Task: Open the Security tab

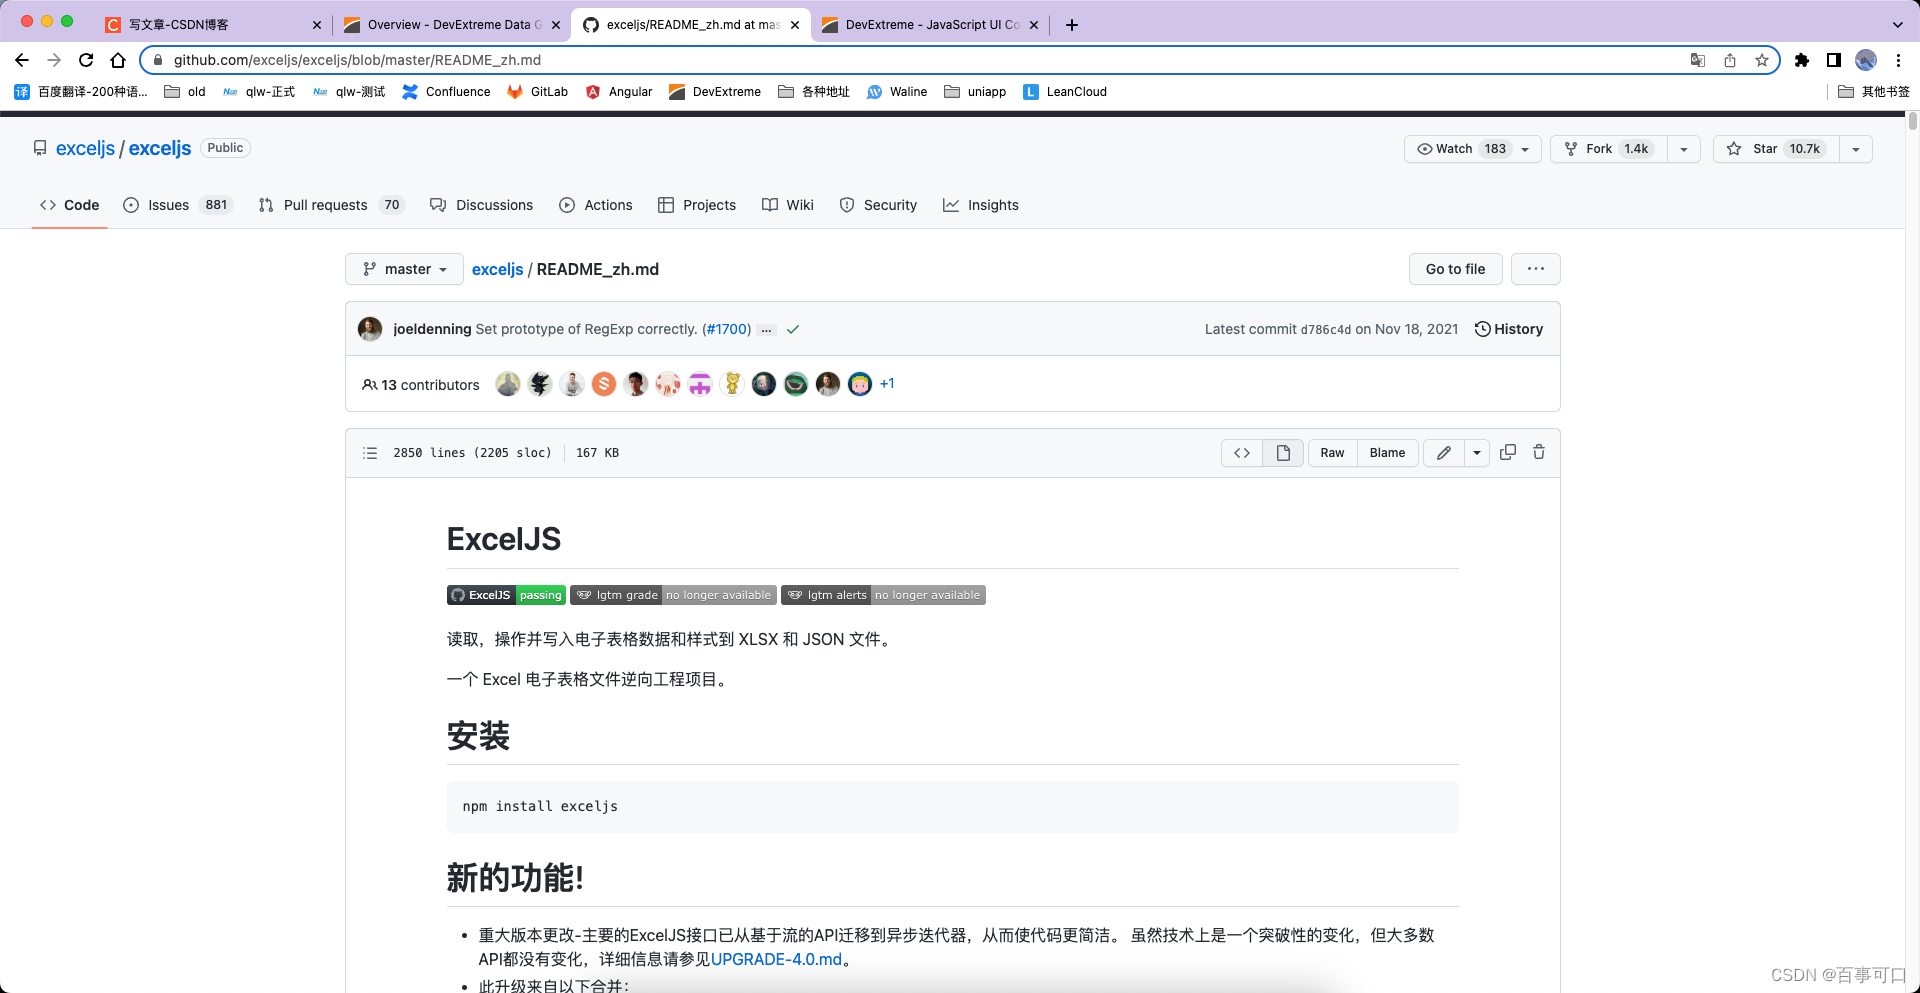Action: [878, 205]
